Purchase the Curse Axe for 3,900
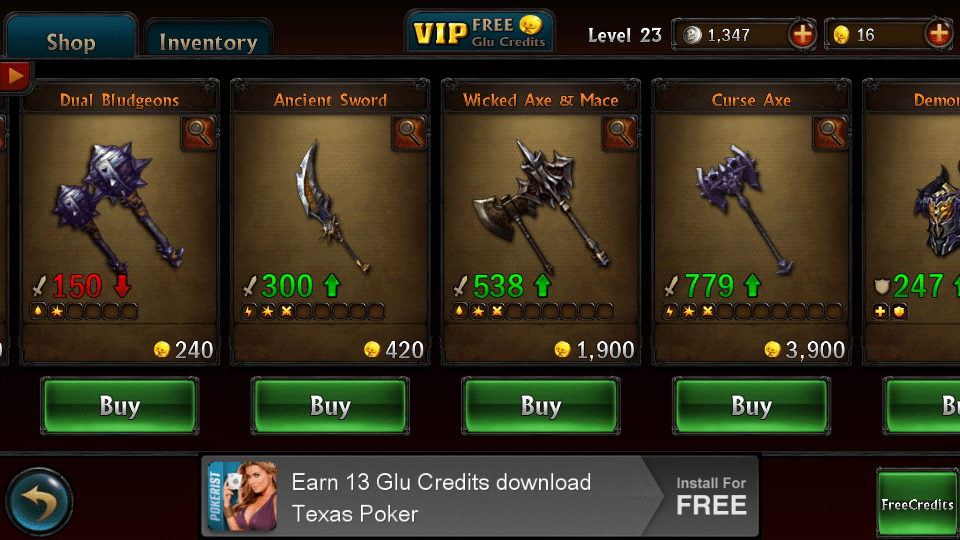The height and width of the screenshot is (540, 960). 751,406
